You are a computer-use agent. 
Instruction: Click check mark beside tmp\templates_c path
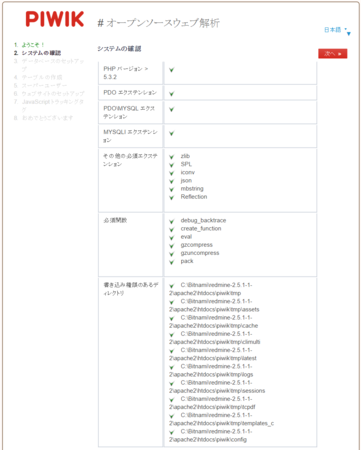(172, 416)
